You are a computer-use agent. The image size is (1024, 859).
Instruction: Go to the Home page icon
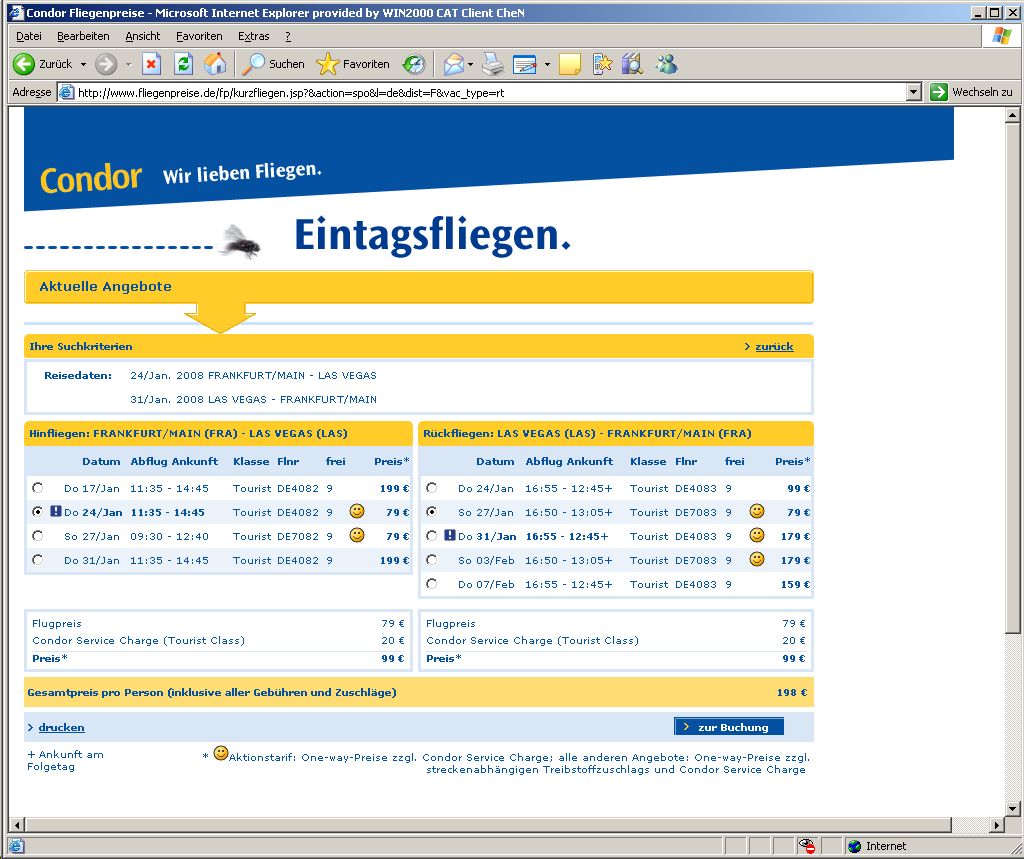[x=214, y=64]
